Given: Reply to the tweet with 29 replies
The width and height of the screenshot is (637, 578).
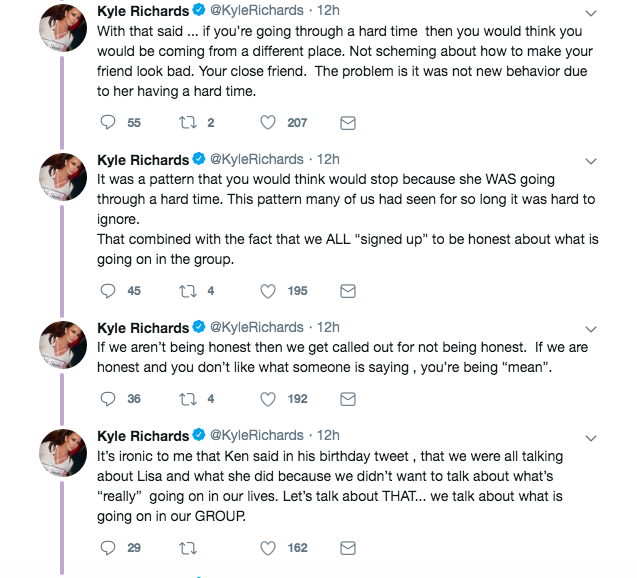Looking at the screenshot, I should click(108, 548).
